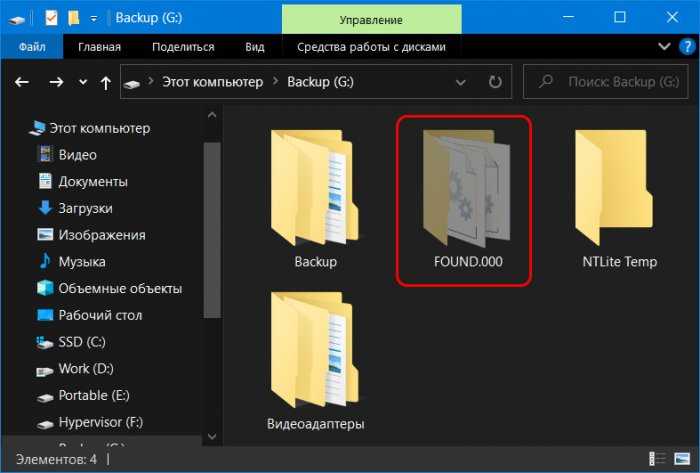Click the chevron before Этот компьютер breadcrumb
This screenshot has height=473, width=700.
151,81
